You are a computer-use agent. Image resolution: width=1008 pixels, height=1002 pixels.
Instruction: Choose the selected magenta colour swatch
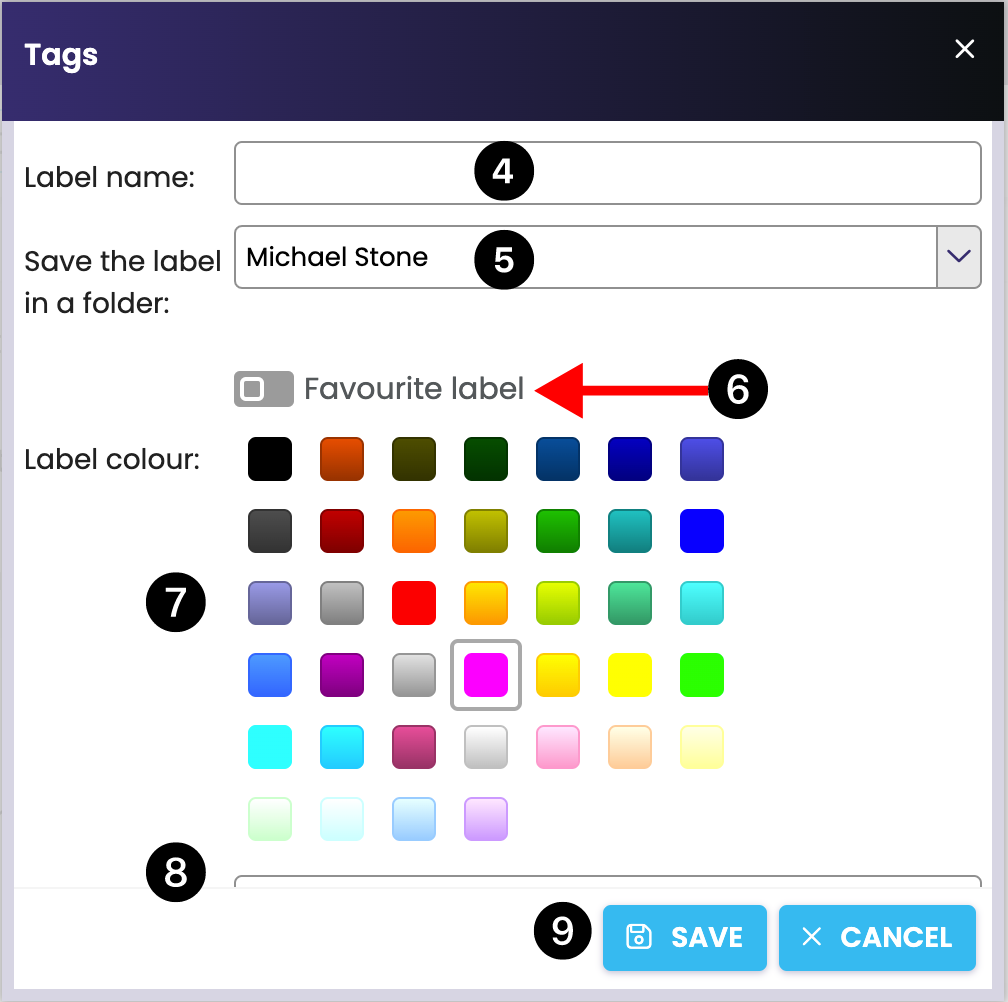pos(486,675)
